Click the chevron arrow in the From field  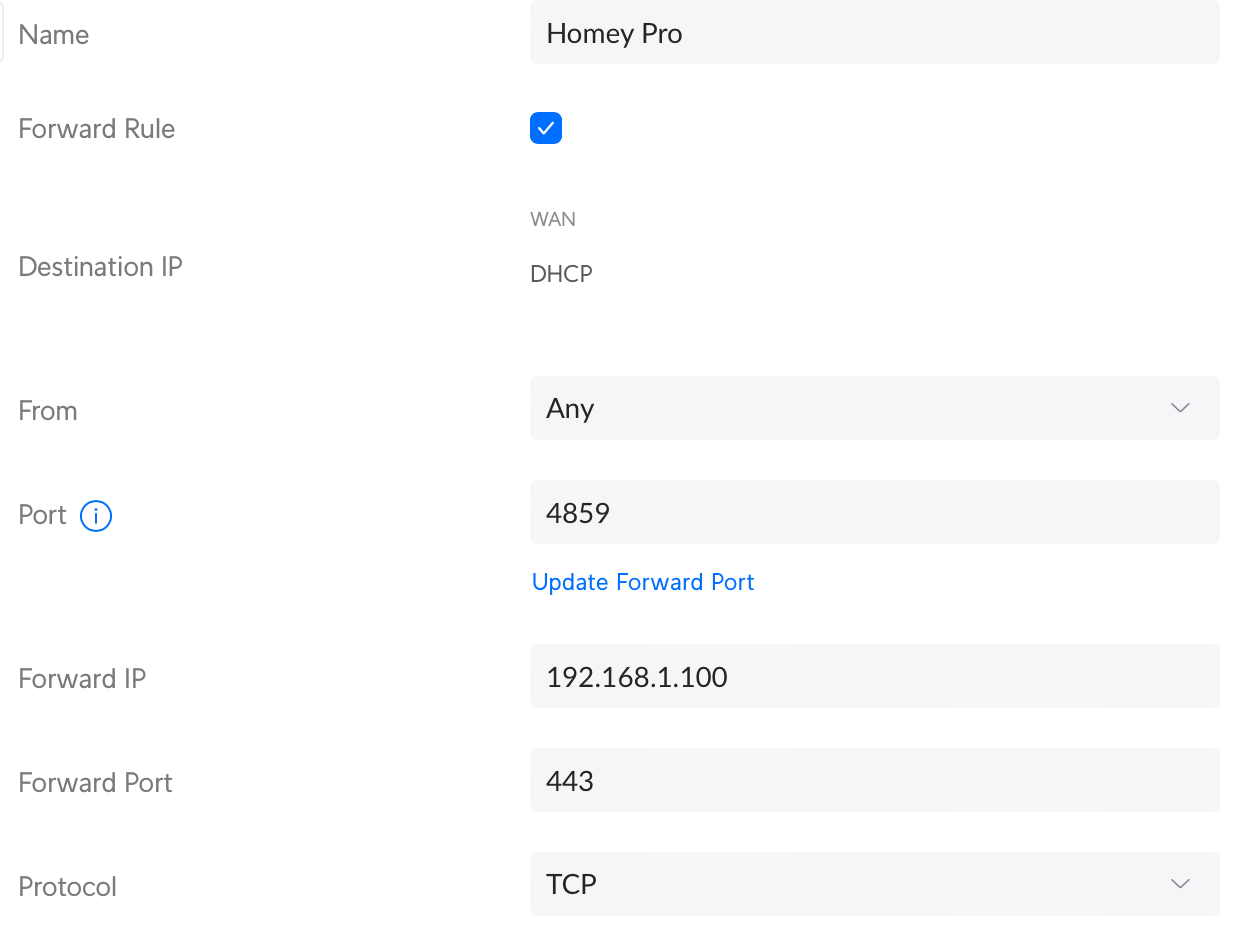1180,408
